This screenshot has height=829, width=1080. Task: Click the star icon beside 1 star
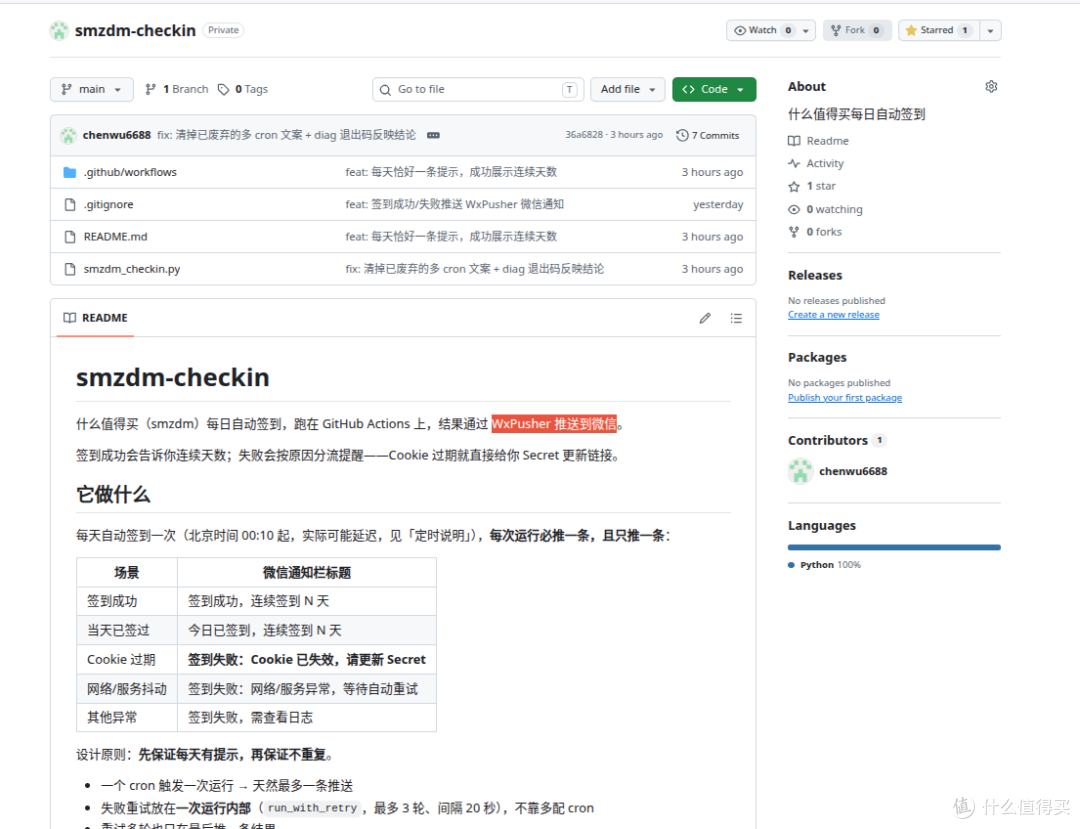tap(794, 186)
